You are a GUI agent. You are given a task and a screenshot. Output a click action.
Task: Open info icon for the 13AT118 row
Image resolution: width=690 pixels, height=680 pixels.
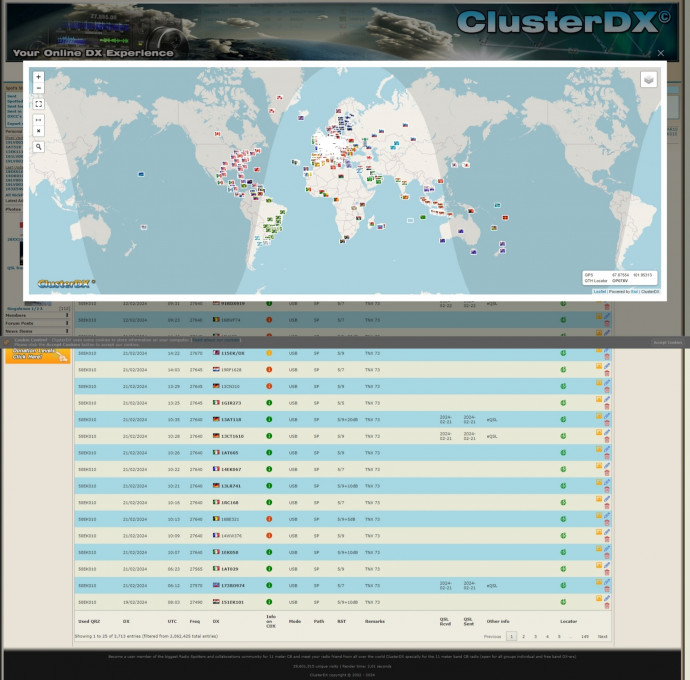[269, 419]
